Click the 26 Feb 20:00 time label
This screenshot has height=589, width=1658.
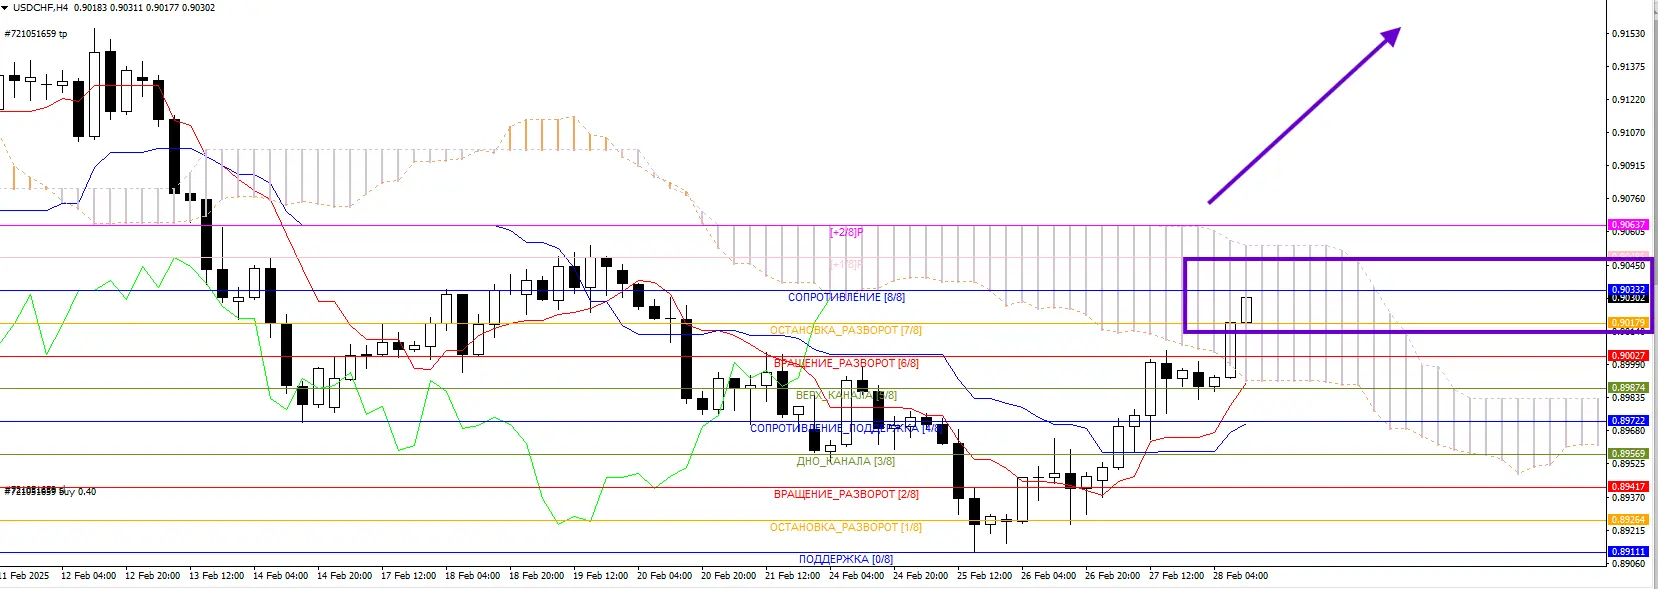click(1112, 576)
